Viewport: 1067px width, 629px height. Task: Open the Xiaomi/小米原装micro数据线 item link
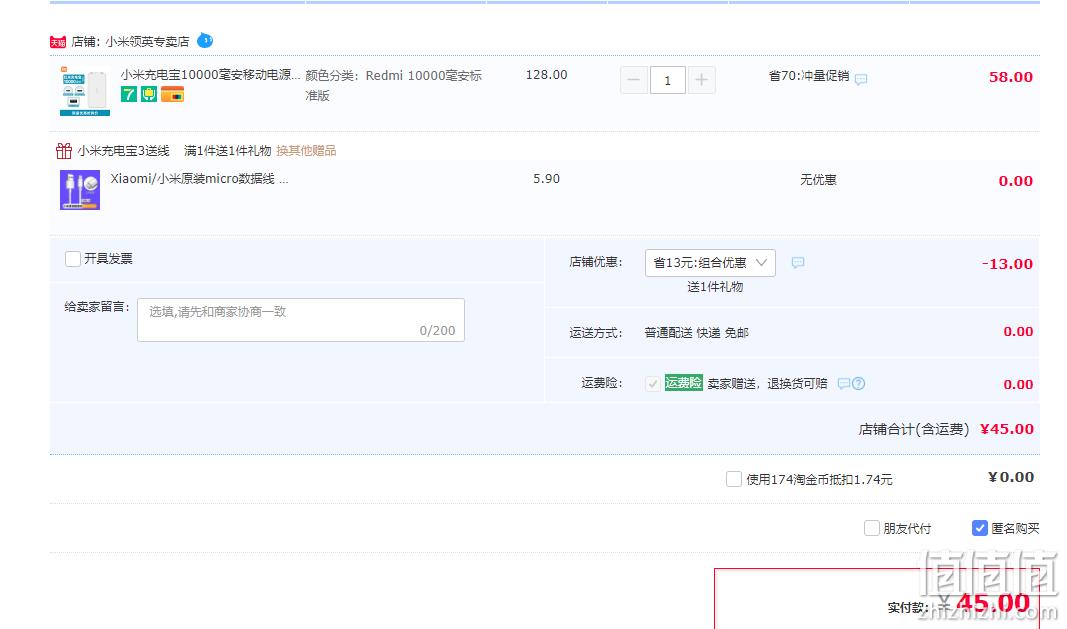[x=199, y=179]
